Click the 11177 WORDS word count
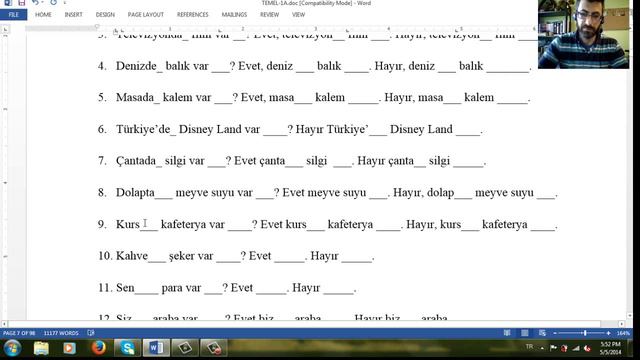This screenshot has width=640, height=360. pyautogui.click(x=61, y=333)
